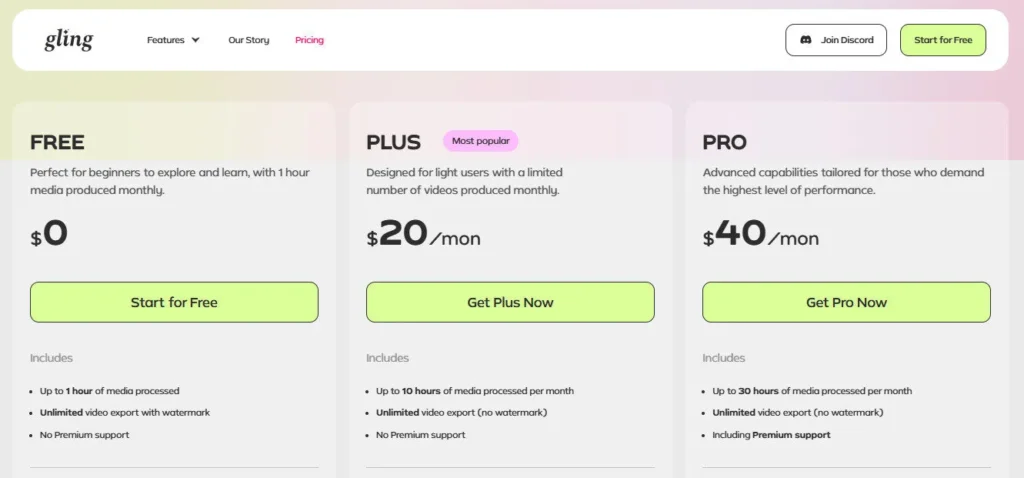This screenshot has height=478, width=1024.
Task: Click the $40/mon price text
Action: (760, 235)
